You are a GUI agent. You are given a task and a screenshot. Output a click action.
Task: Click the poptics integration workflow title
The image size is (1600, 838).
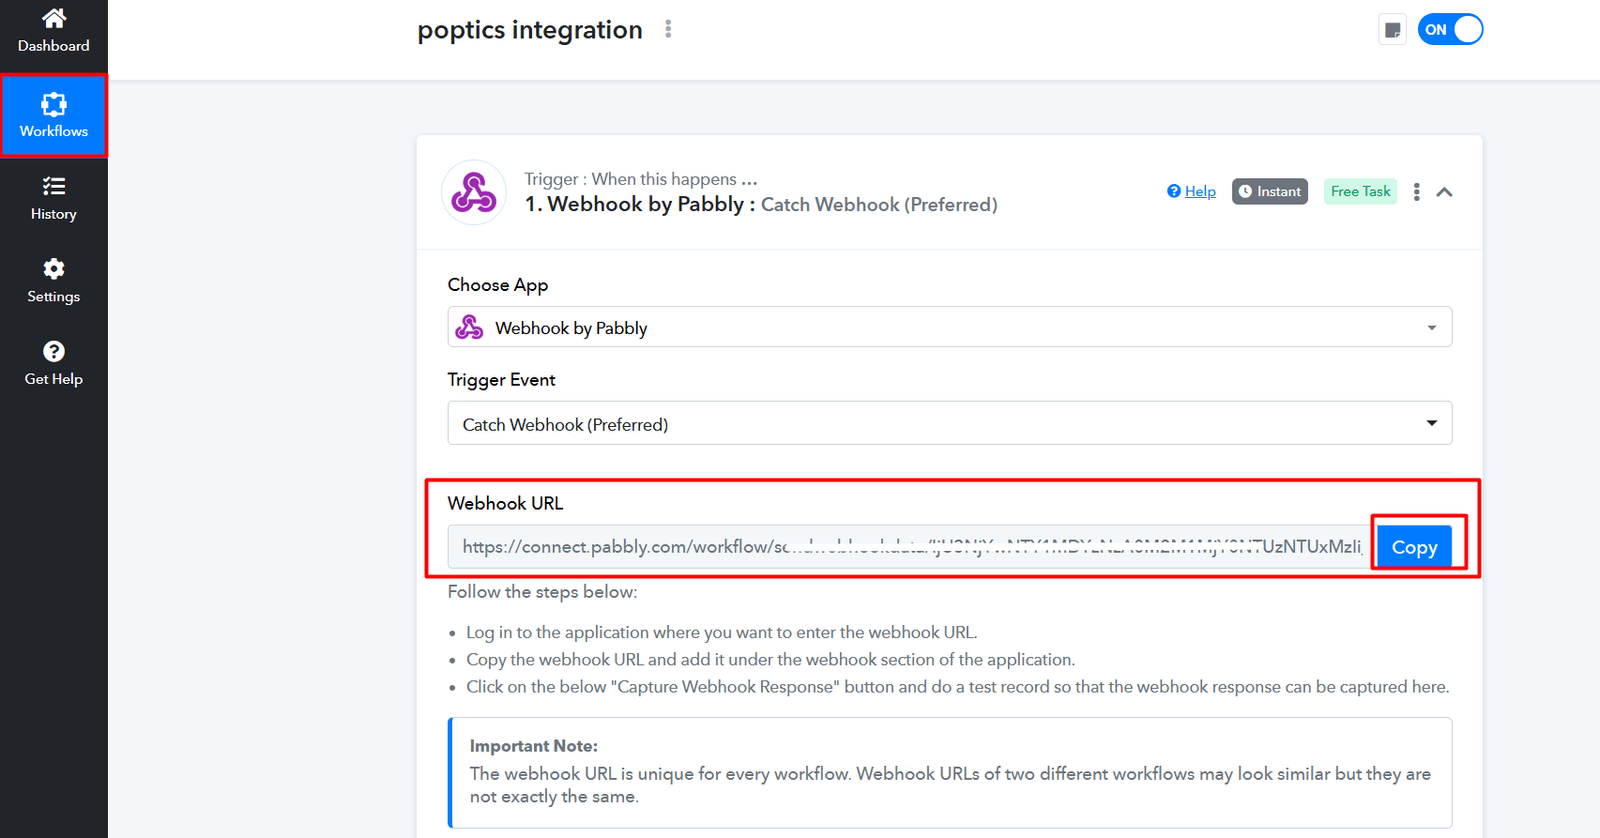tap(530, 30)
